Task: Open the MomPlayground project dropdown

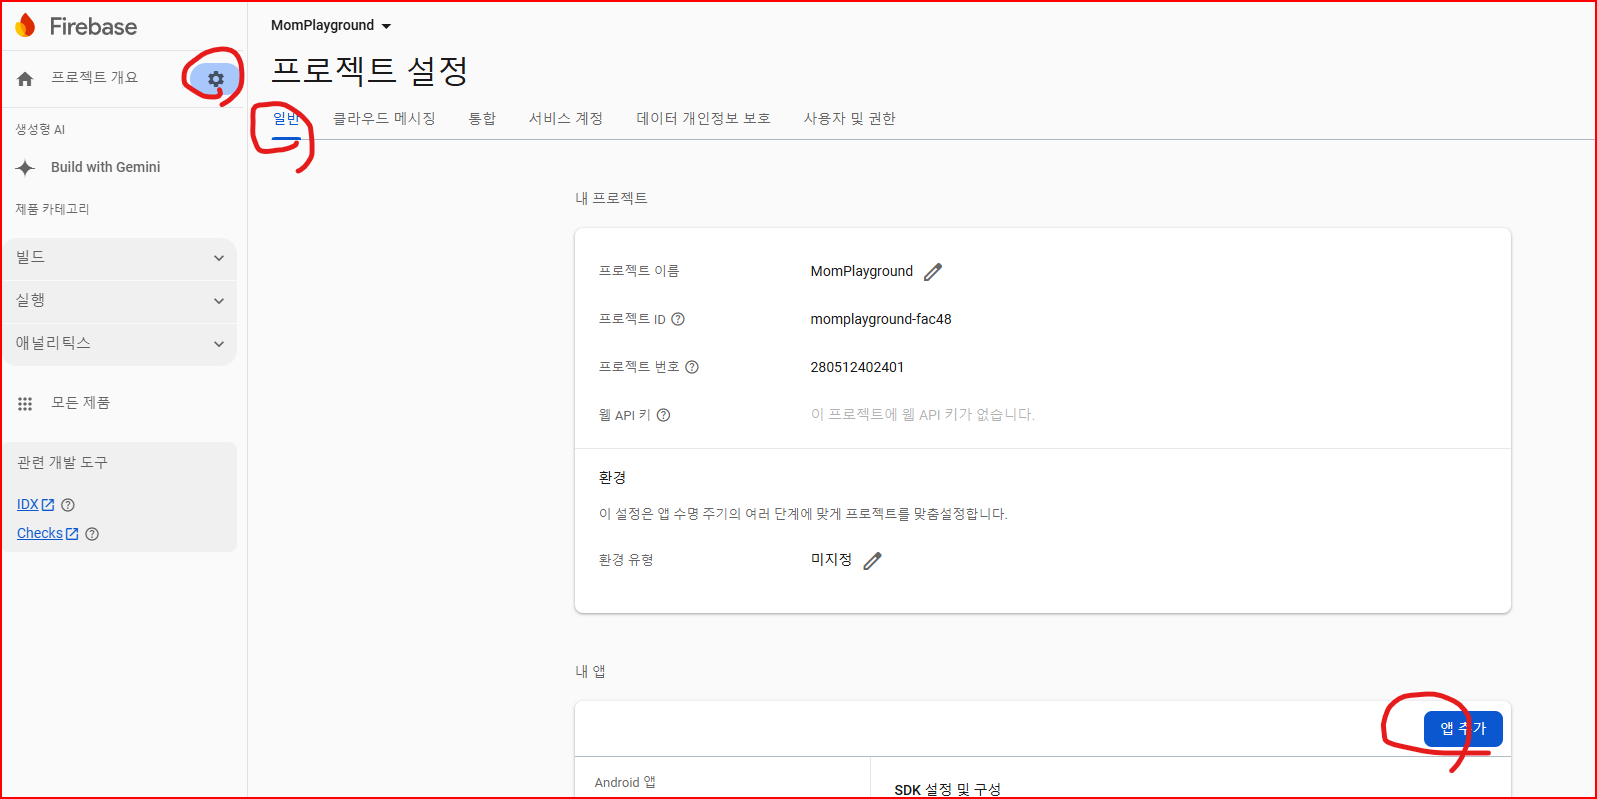Action: [331, 26]
